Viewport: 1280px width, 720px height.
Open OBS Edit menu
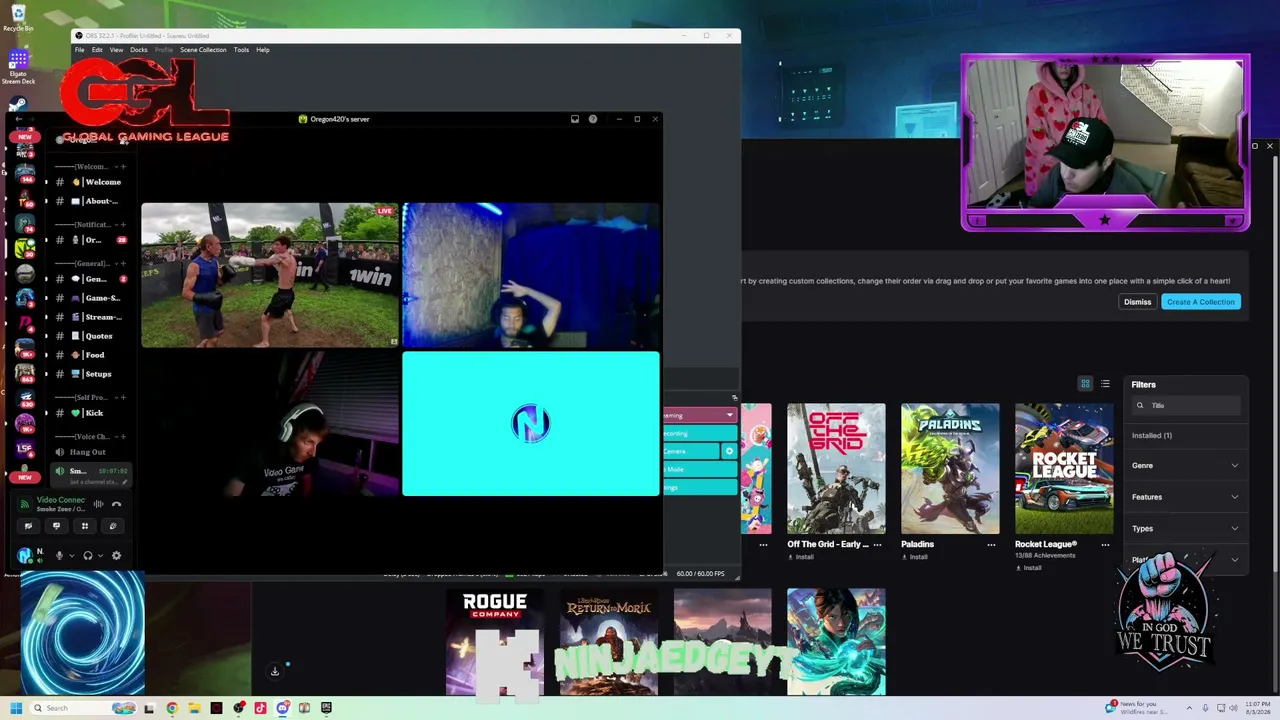coord(97,50)
